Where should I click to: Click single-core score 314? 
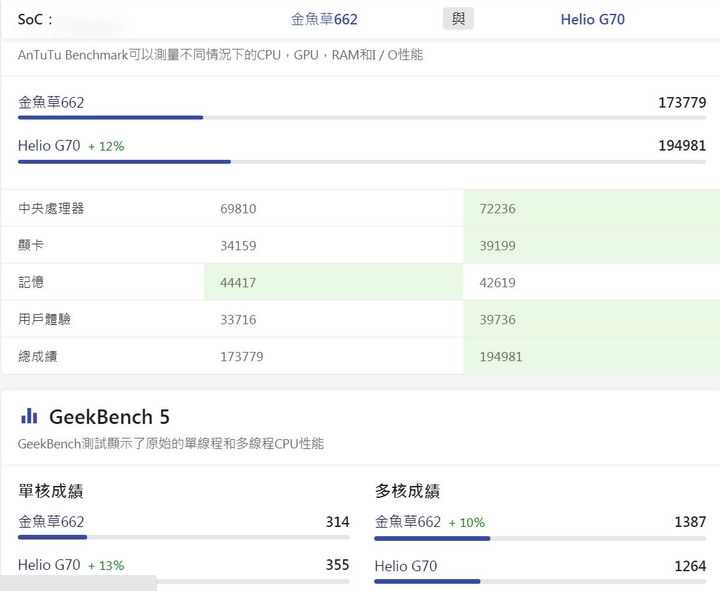338,522
